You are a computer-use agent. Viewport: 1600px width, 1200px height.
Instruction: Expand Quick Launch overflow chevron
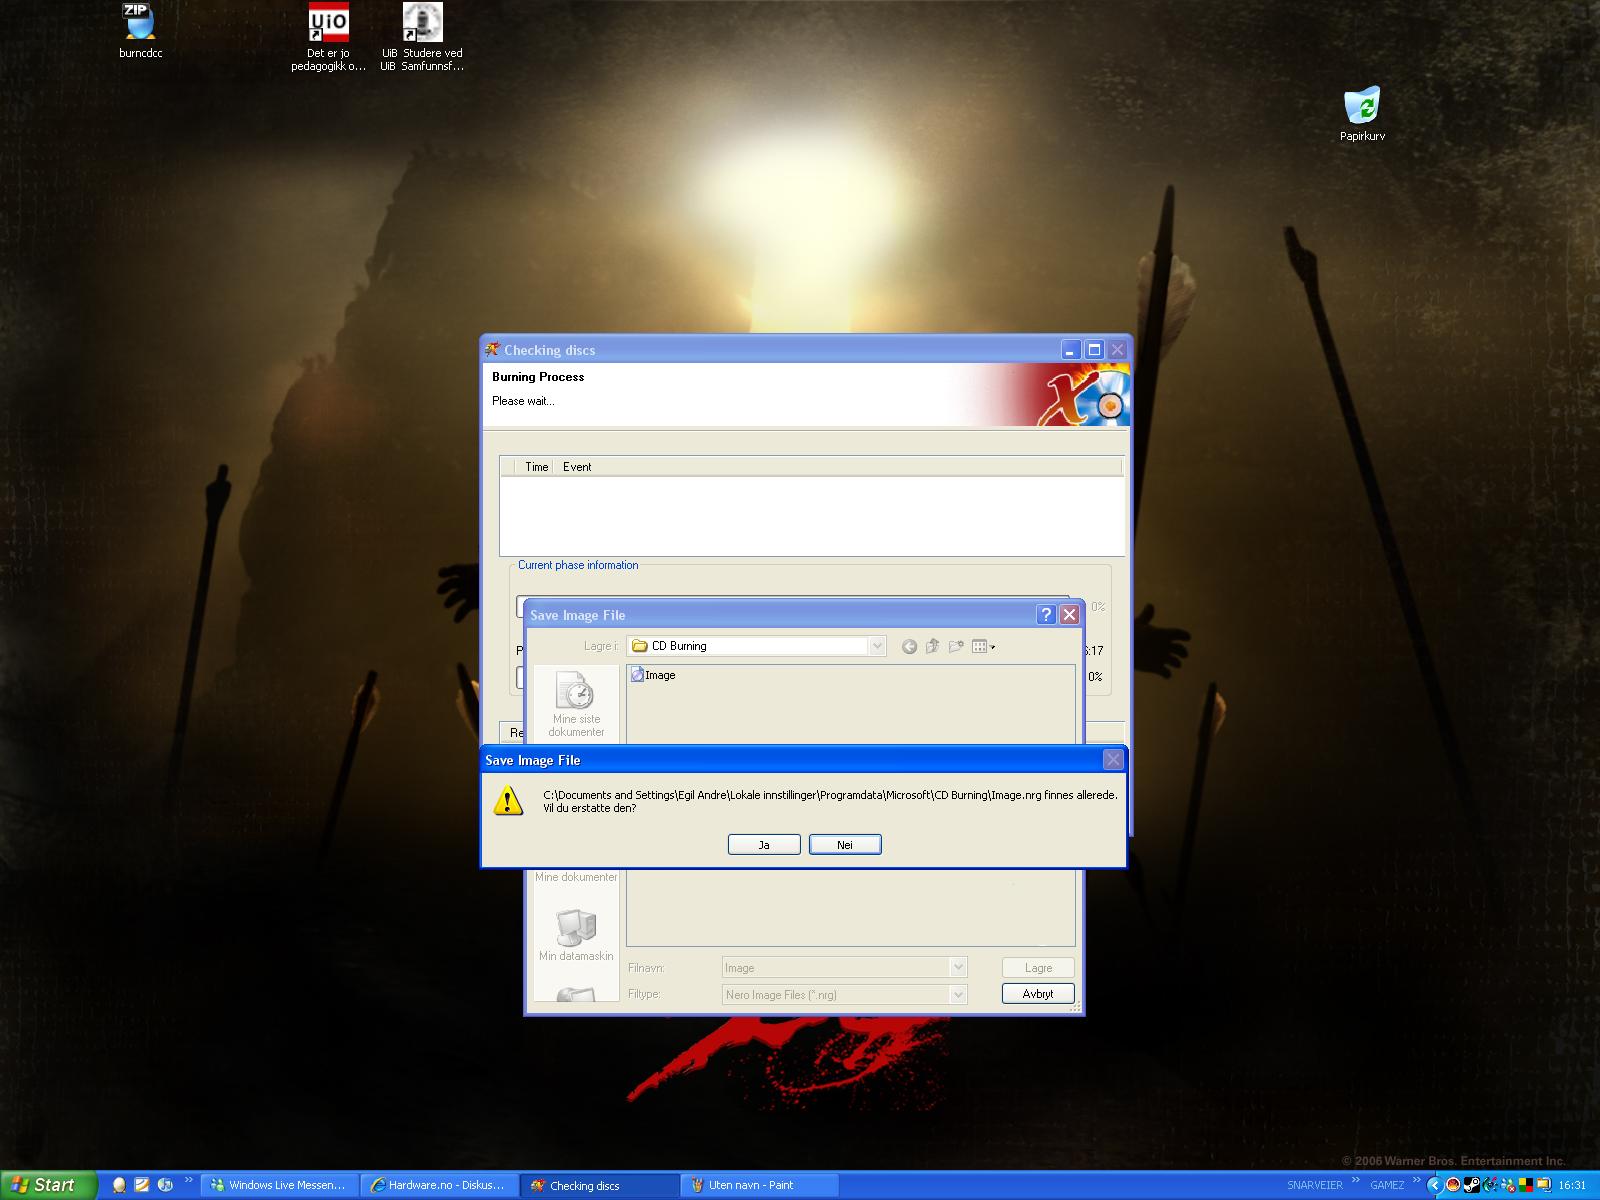188,1180
